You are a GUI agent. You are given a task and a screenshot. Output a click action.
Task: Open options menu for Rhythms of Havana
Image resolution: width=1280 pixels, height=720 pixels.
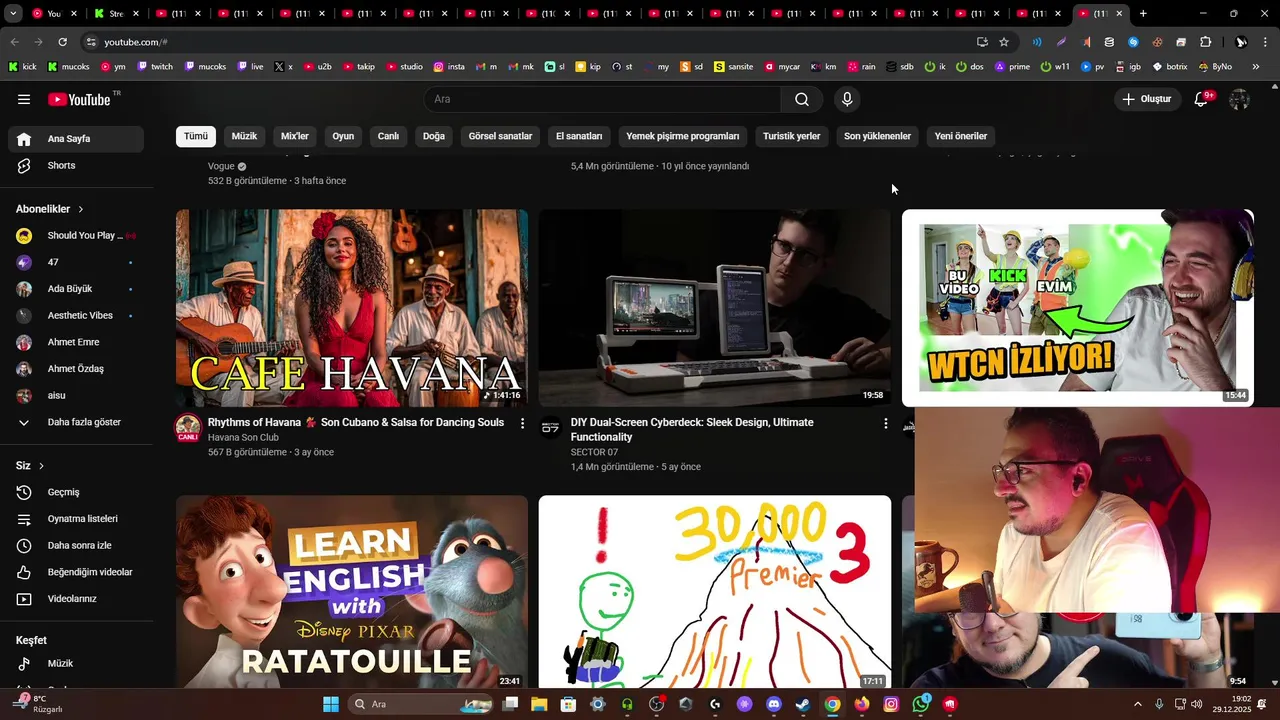[x=522, y=424]
